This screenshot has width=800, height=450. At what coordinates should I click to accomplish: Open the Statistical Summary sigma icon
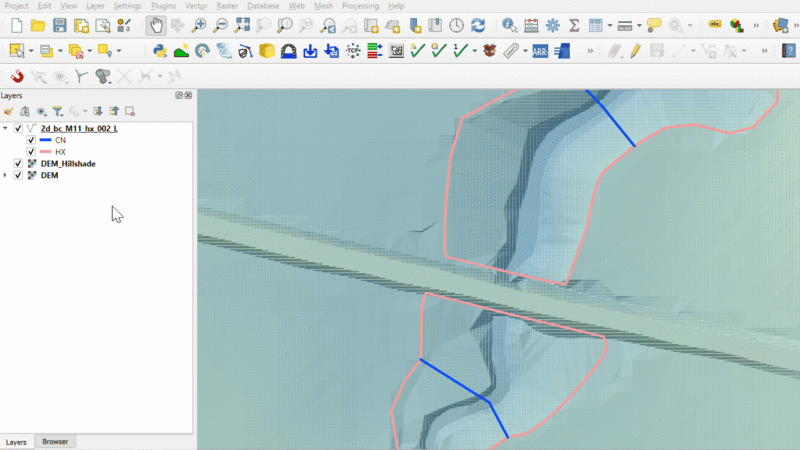point(574,25)
